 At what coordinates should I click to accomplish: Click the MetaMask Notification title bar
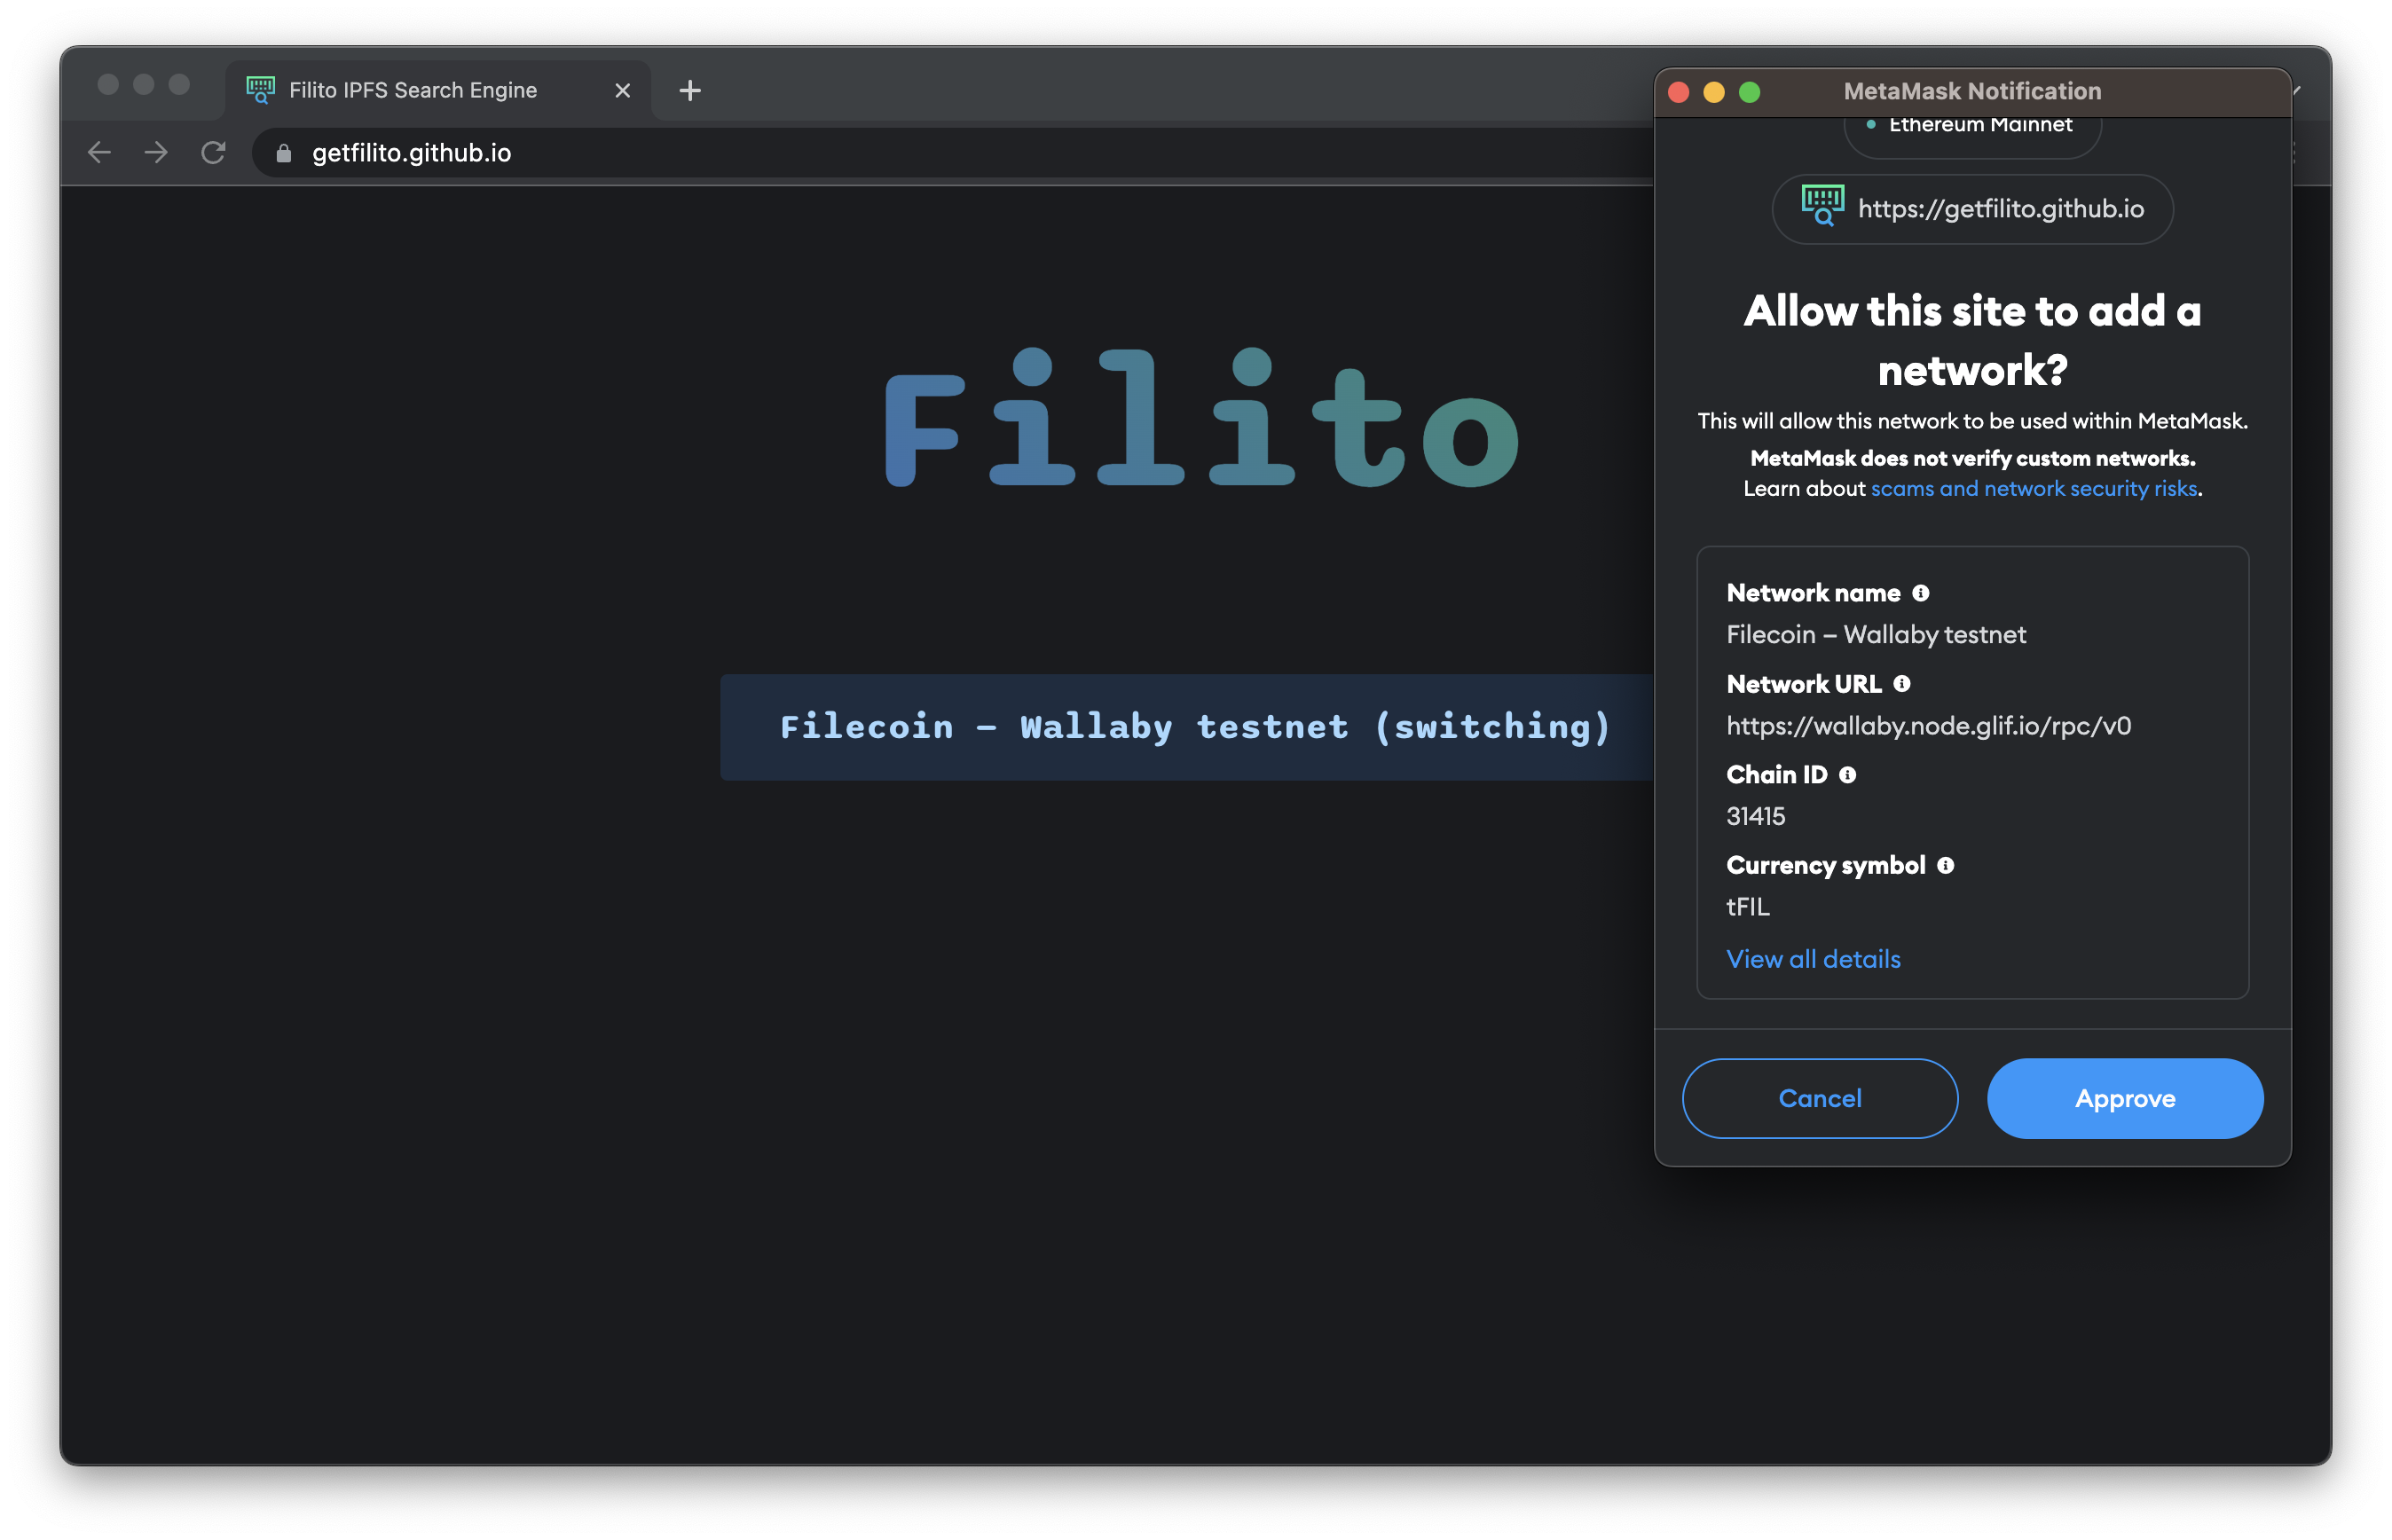(1972, 92)
